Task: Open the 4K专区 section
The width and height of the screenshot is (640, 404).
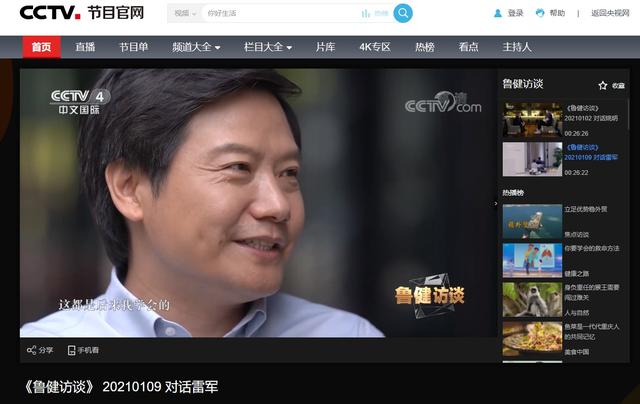Action: coord(375,47)
